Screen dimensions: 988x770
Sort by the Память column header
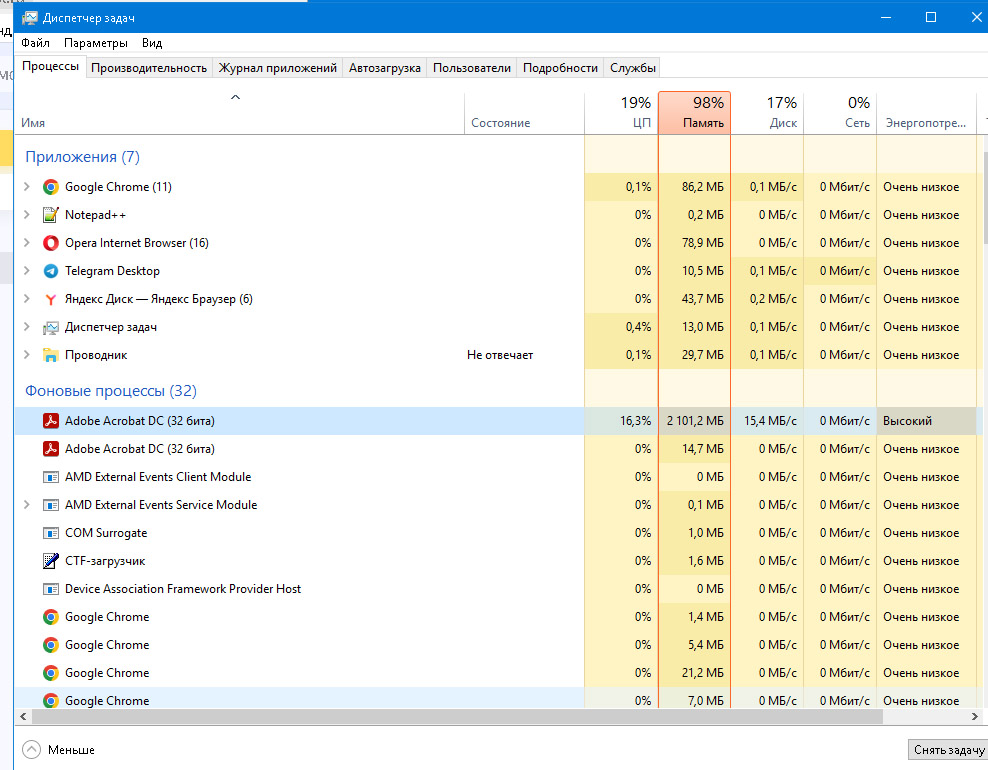pos(694,113)
